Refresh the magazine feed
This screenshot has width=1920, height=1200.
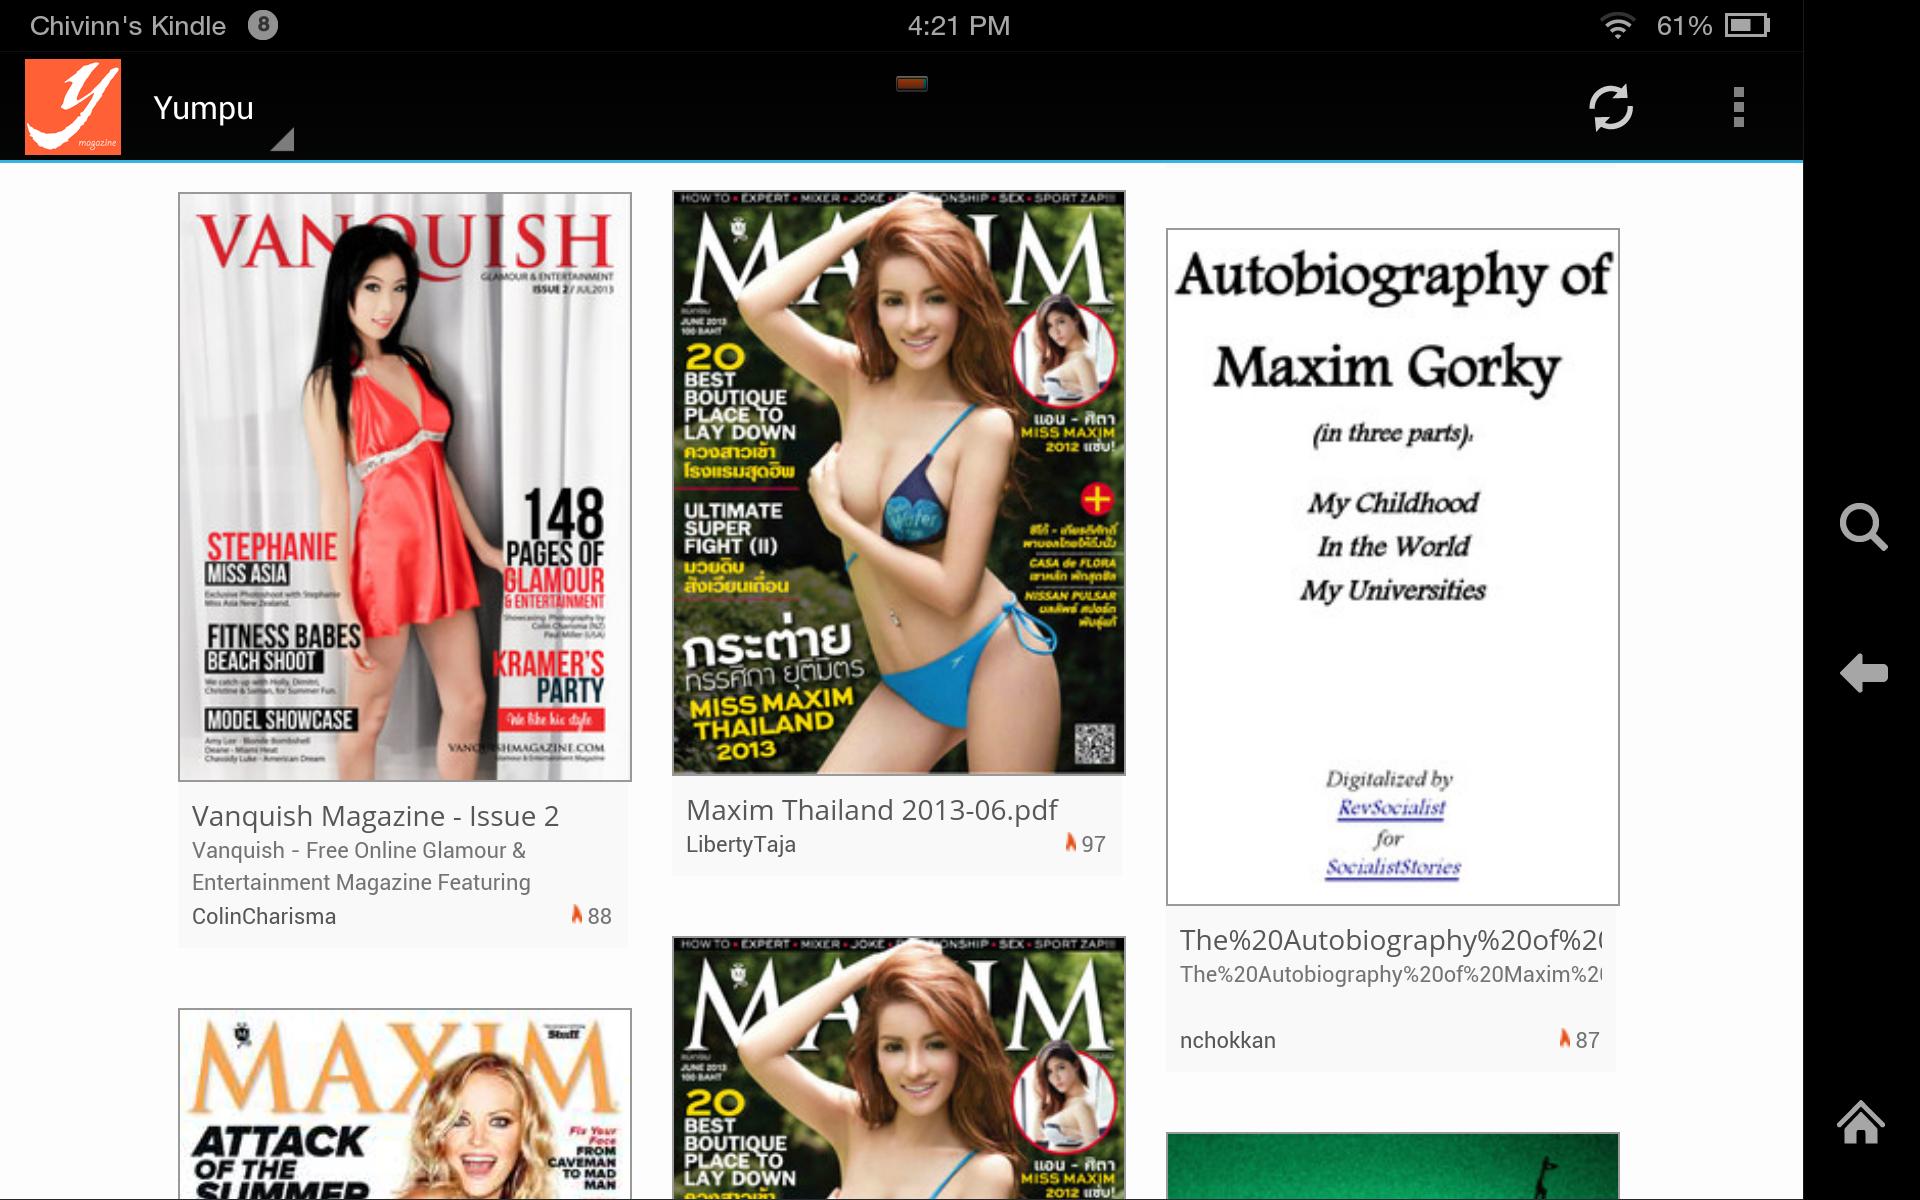[1612, 106]
